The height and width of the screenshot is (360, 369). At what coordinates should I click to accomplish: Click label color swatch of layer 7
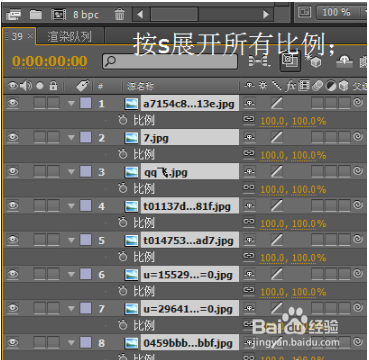[86, 308]
